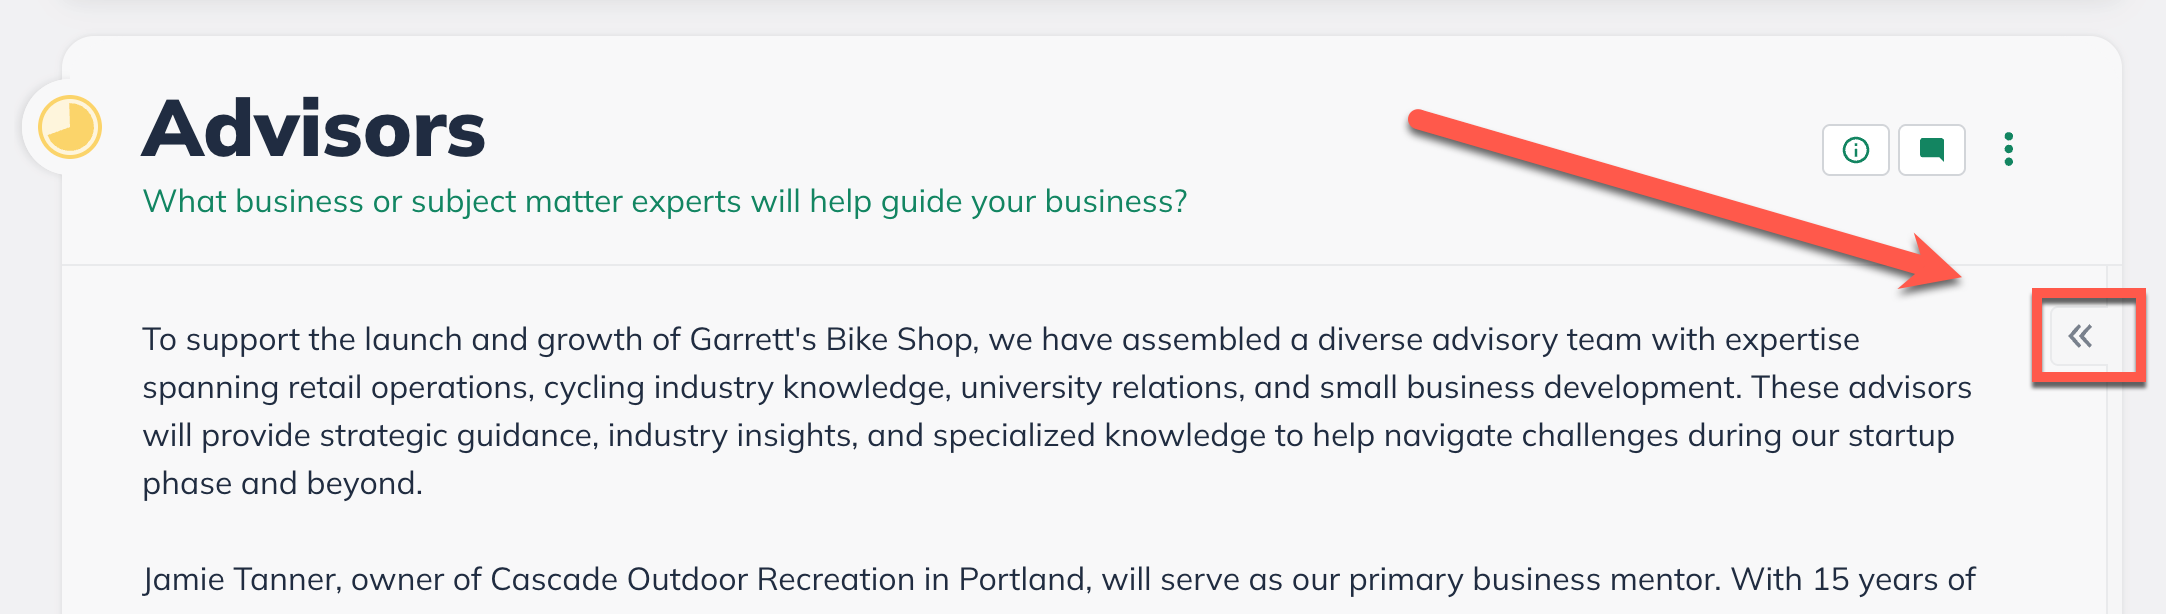This screenshot has height=614, width=2166.
Task: Open the three-dot more options menu
Action: [x=2008, y=150]
